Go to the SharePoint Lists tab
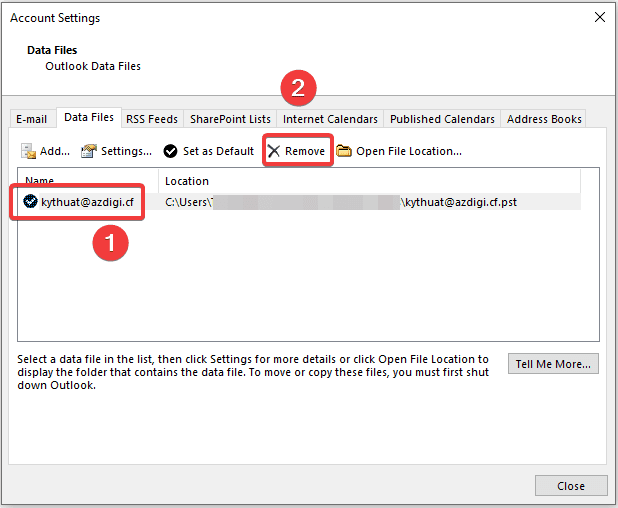Image resolution: width=618 pixels, height=508 pixels. [x=230, y=119]
